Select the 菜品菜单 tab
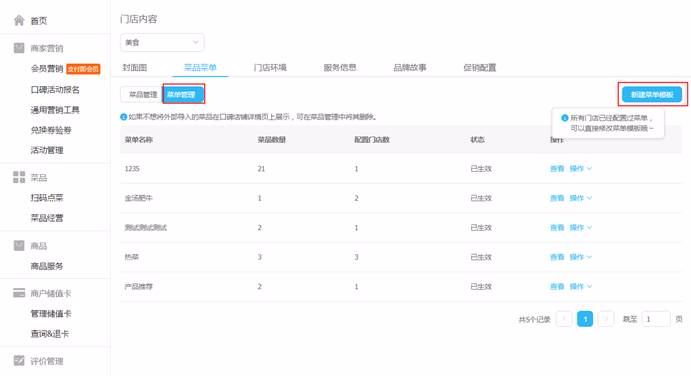The width and height of the screenshot is (691, 376). (x=200, y=67)
